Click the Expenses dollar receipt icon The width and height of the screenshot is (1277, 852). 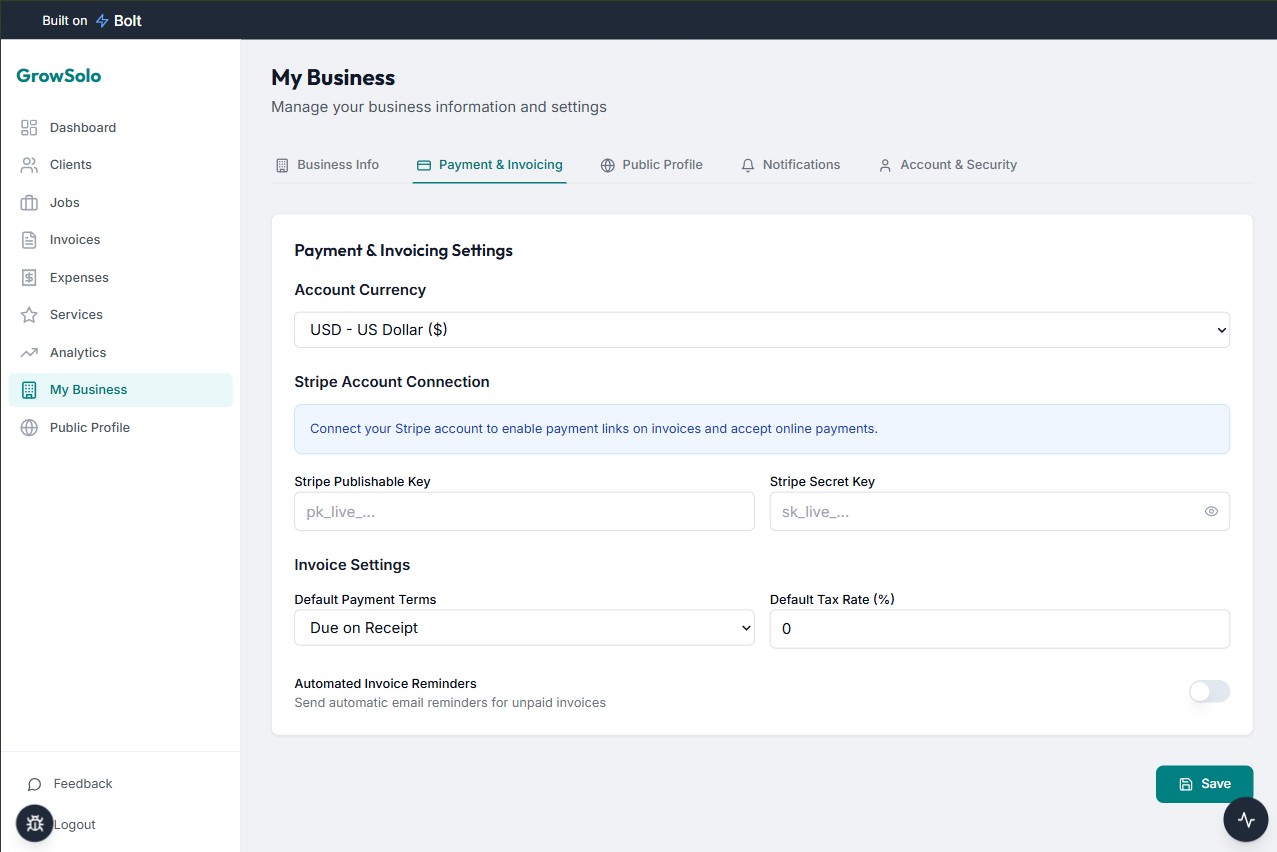(29, 278)
